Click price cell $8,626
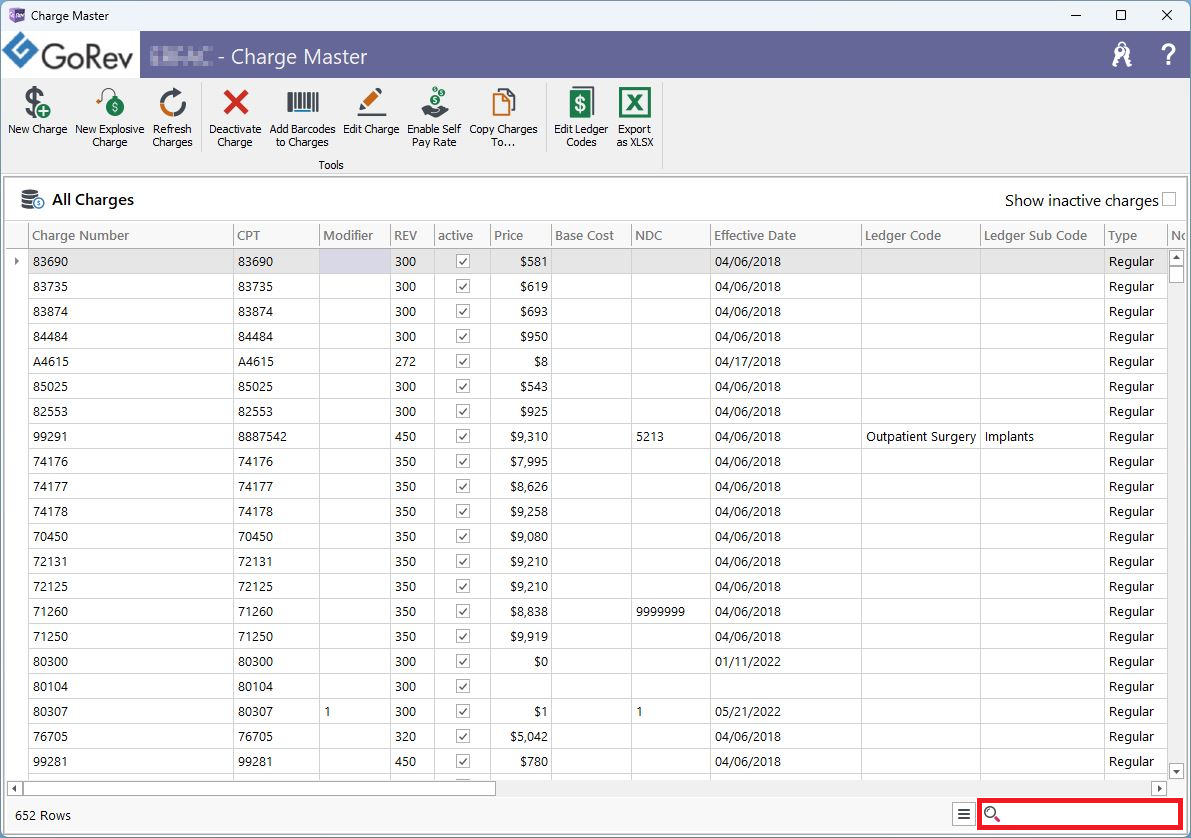The width and height of the screenshot is (1191, 838). click(520, 486)
